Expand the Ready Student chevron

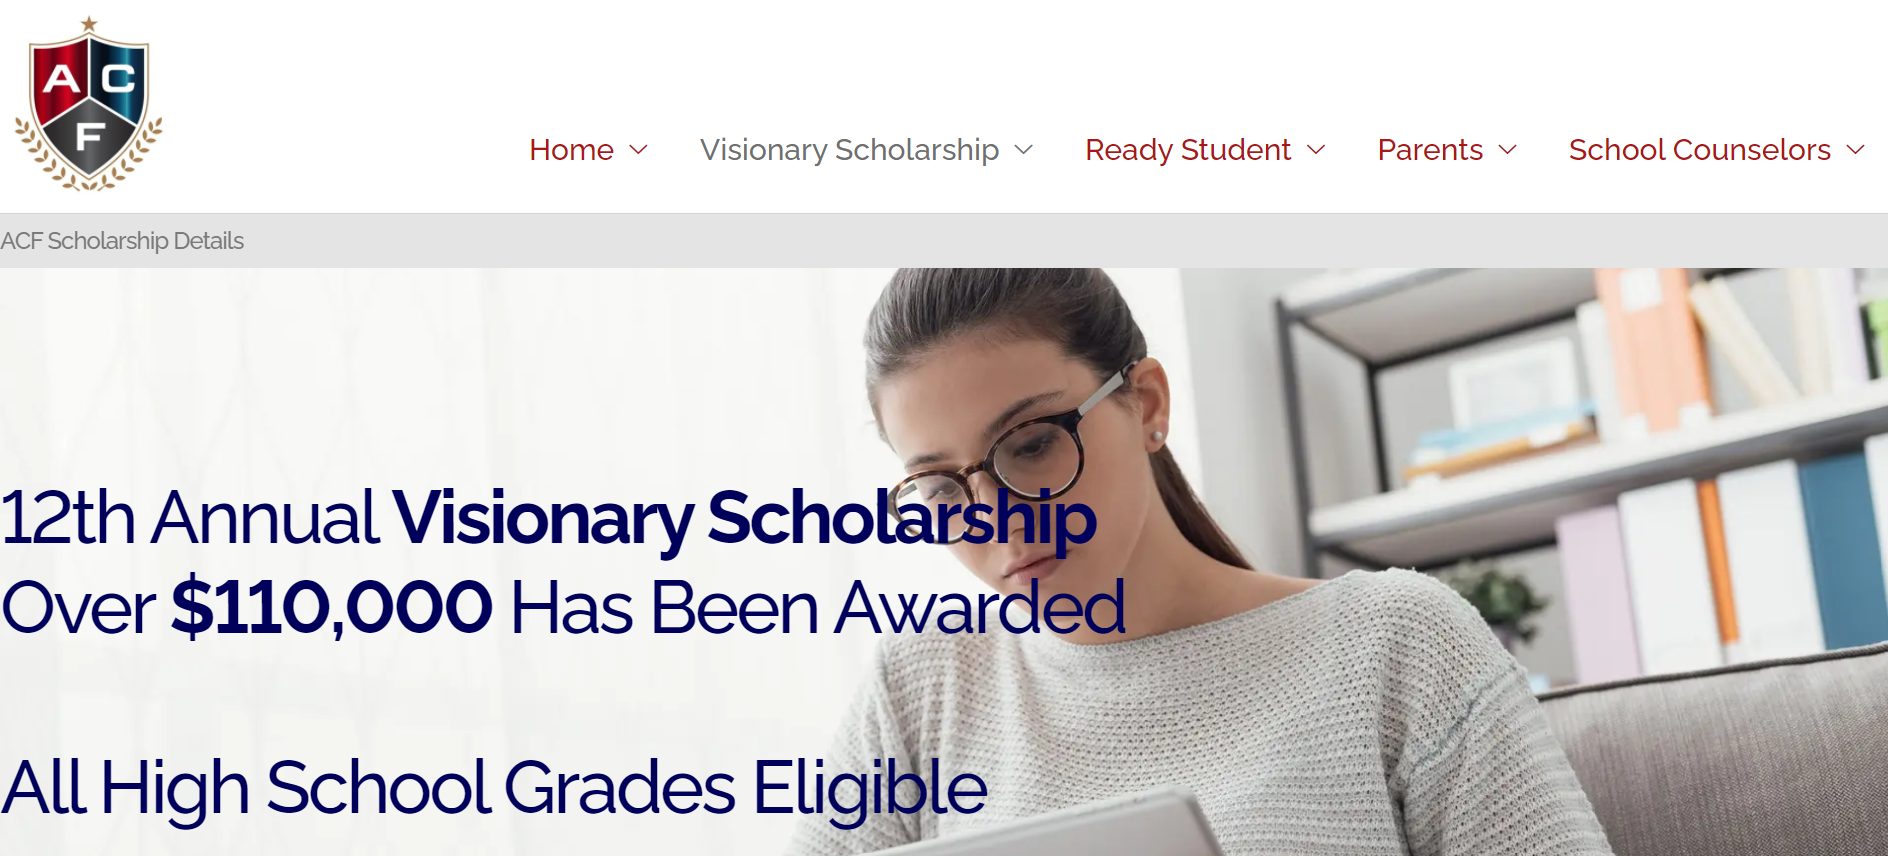click(x=1316, y=150)
